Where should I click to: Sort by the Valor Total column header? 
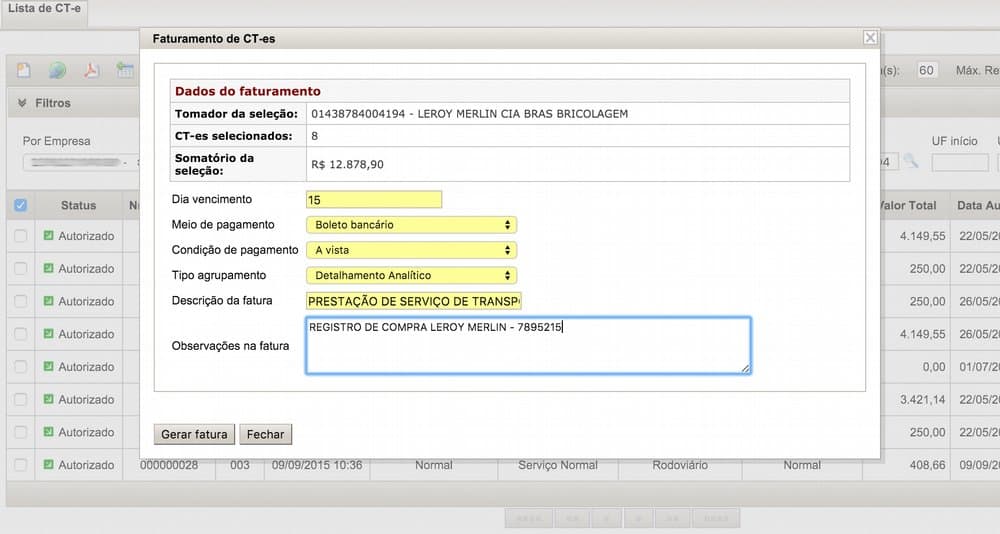coord(906,205)
